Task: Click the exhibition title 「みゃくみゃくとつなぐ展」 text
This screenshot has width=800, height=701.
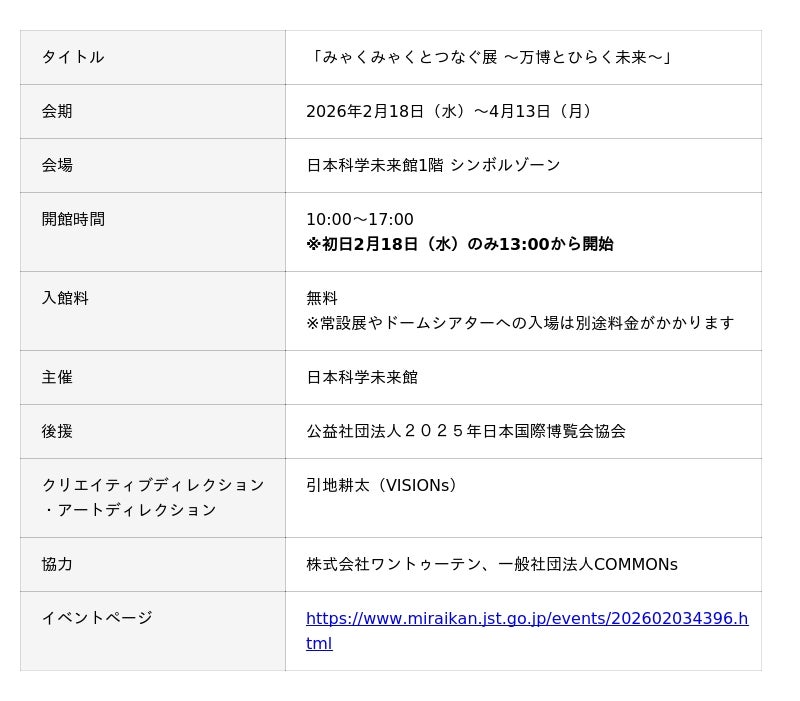Action: click(x=491, y=57)
